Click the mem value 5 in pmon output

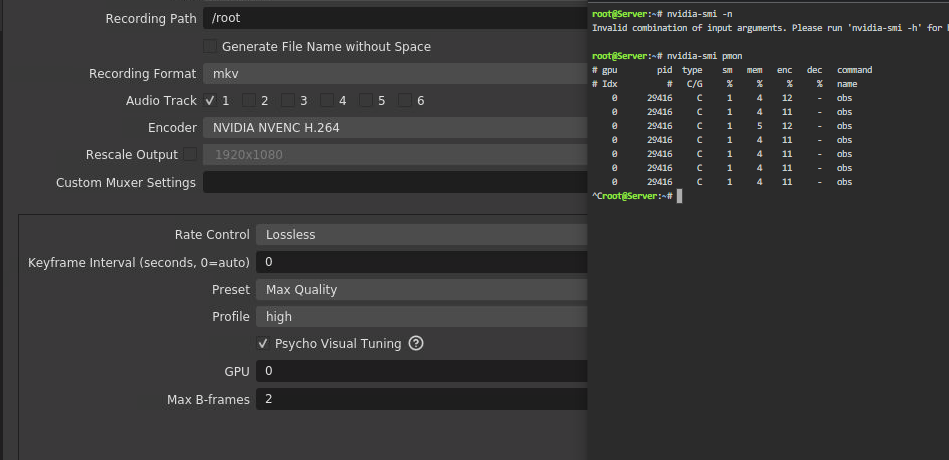click(759, 126)
